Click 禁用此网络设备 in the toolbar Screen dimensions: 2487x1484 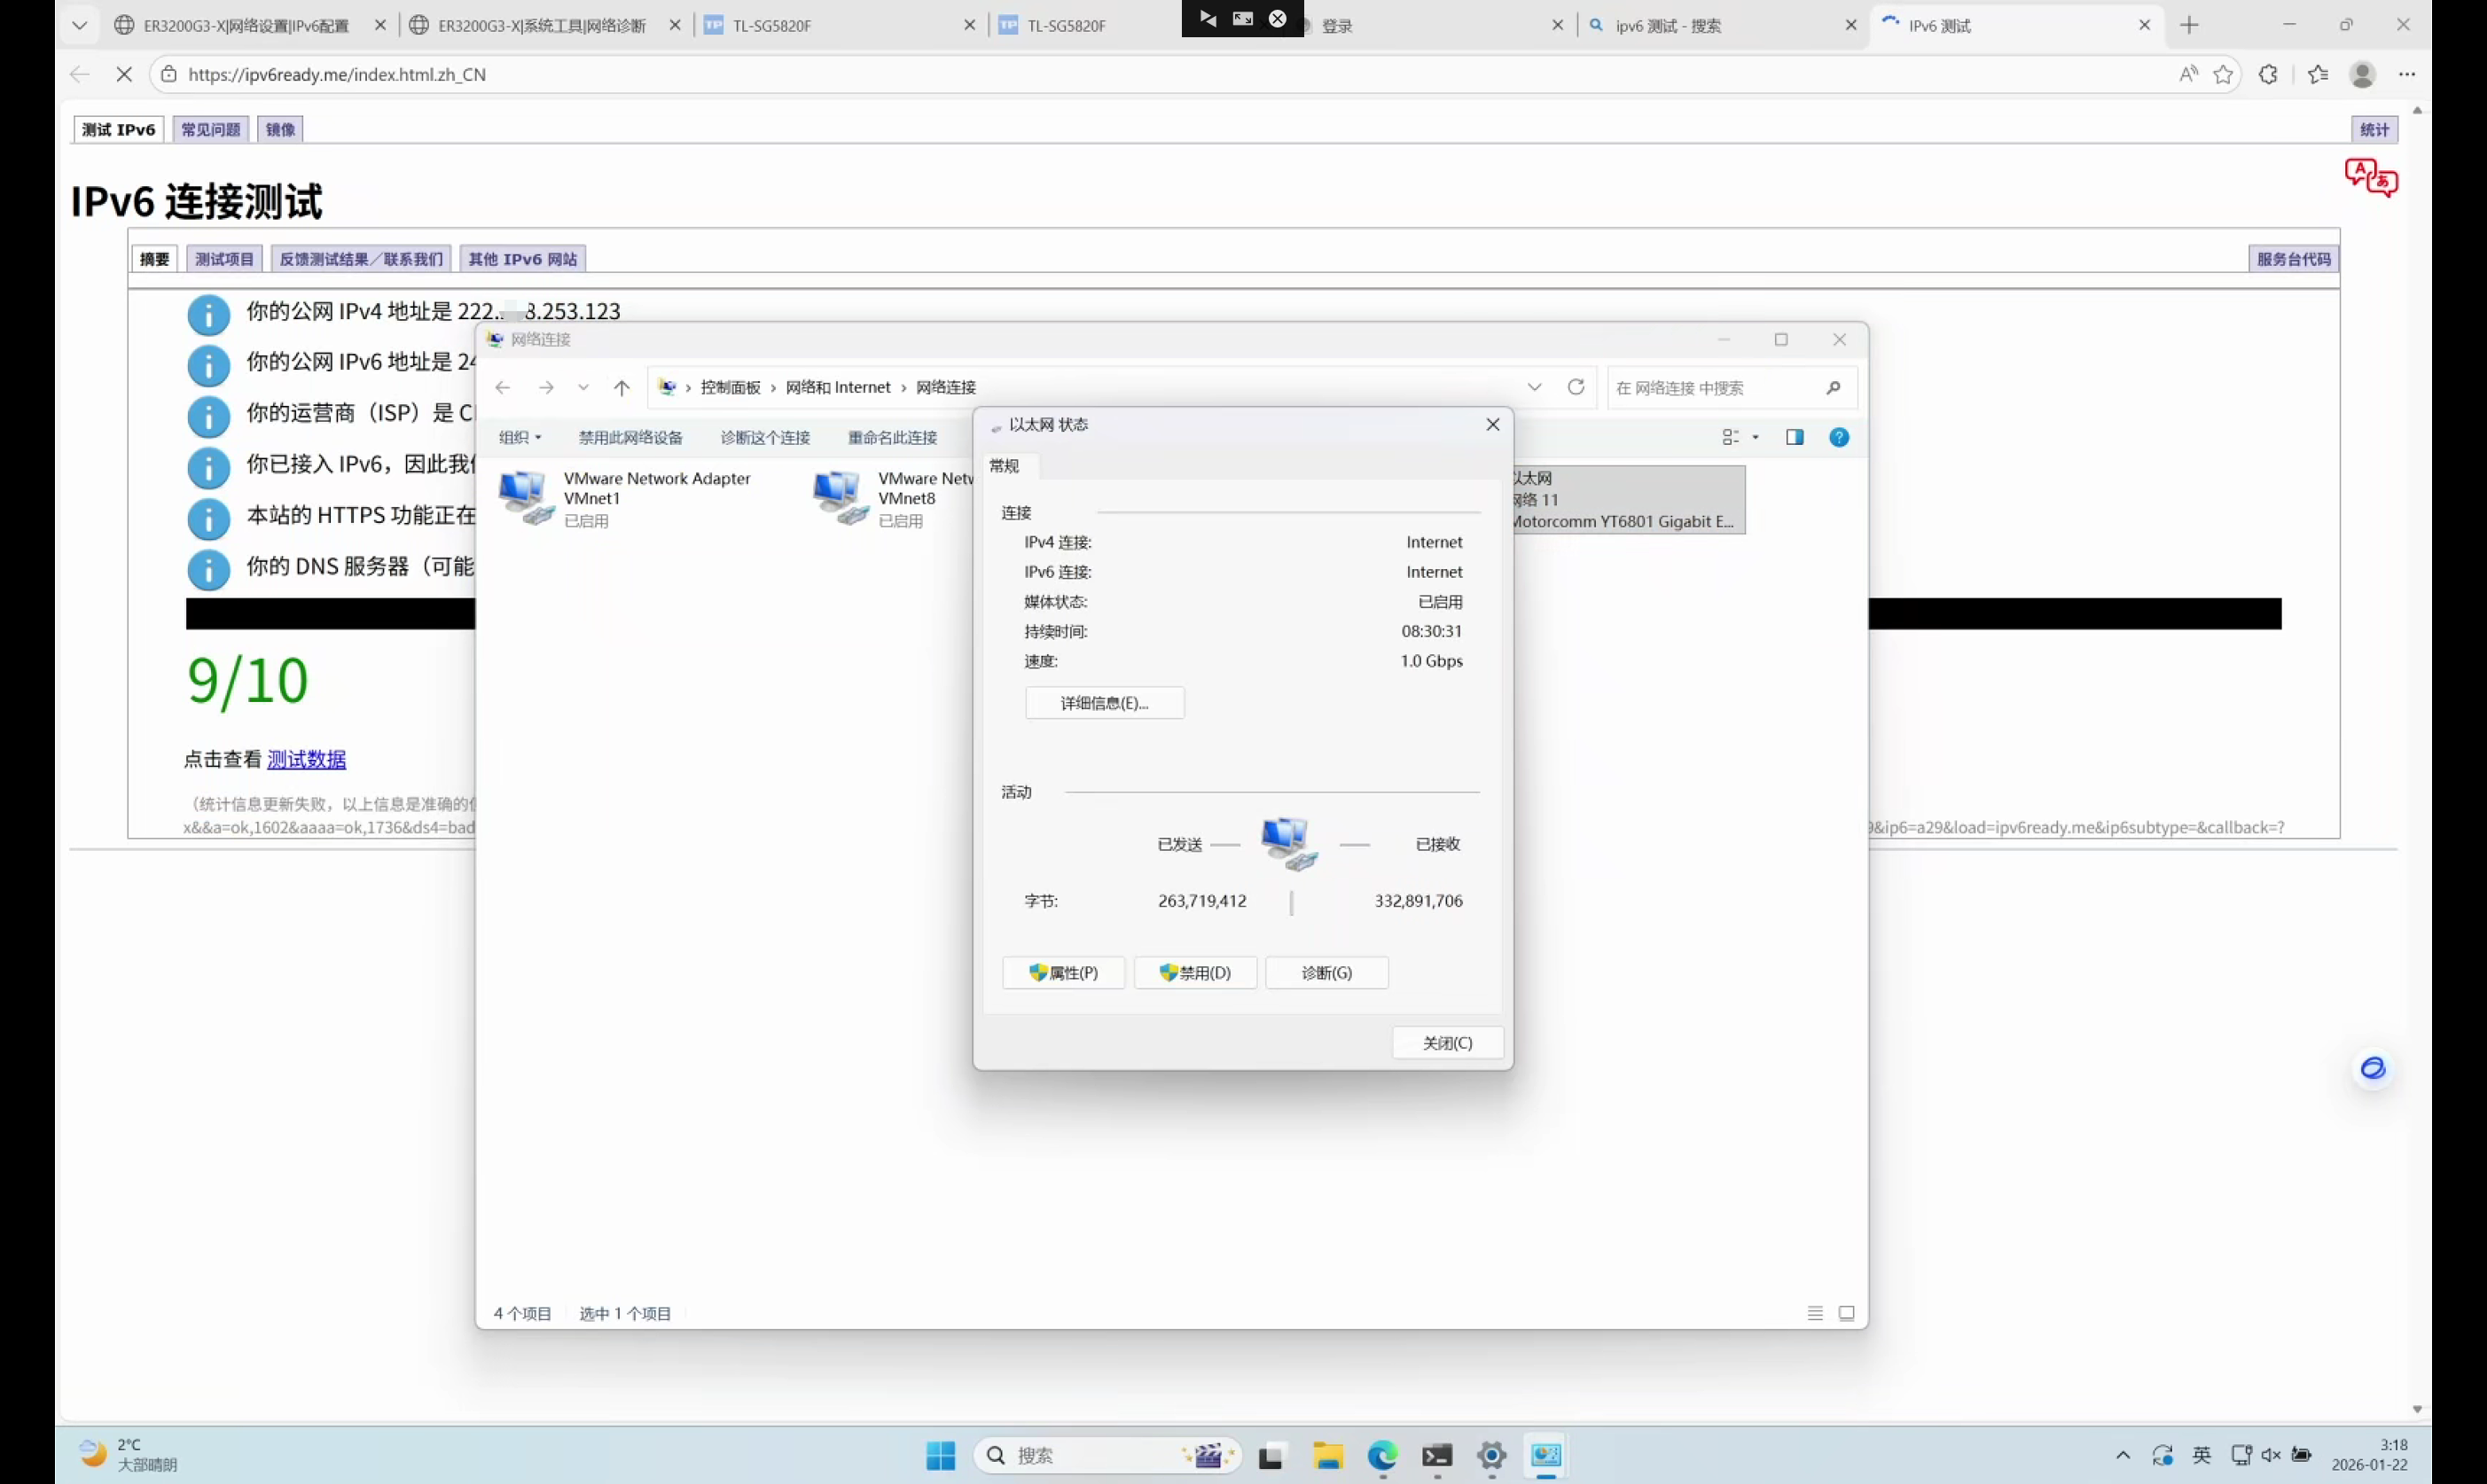[x=630, y=437]
